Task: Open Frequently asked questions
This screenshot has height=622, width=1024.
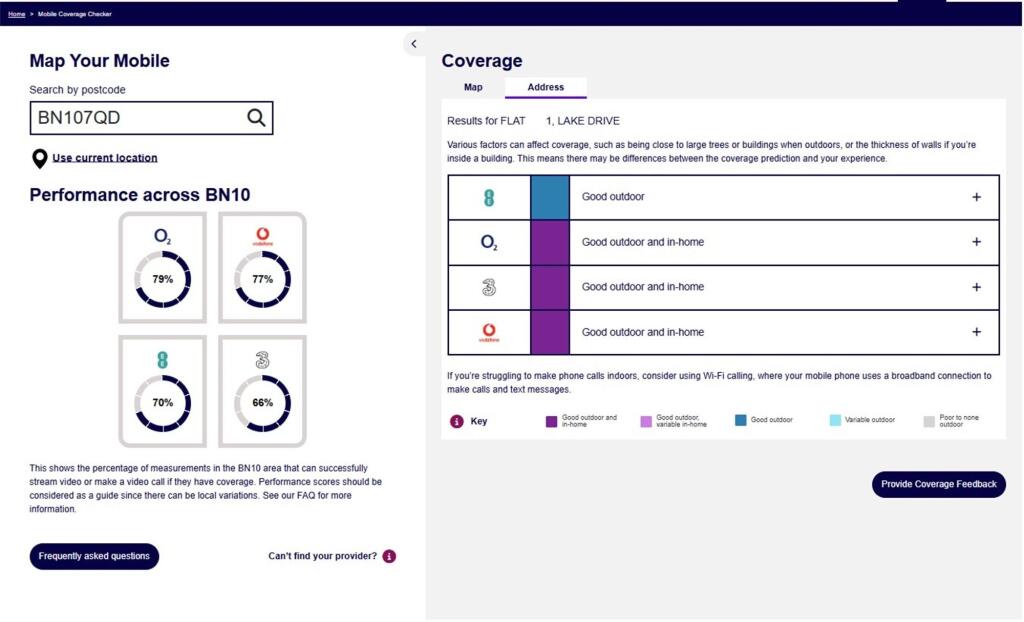Action: point(94,556)
